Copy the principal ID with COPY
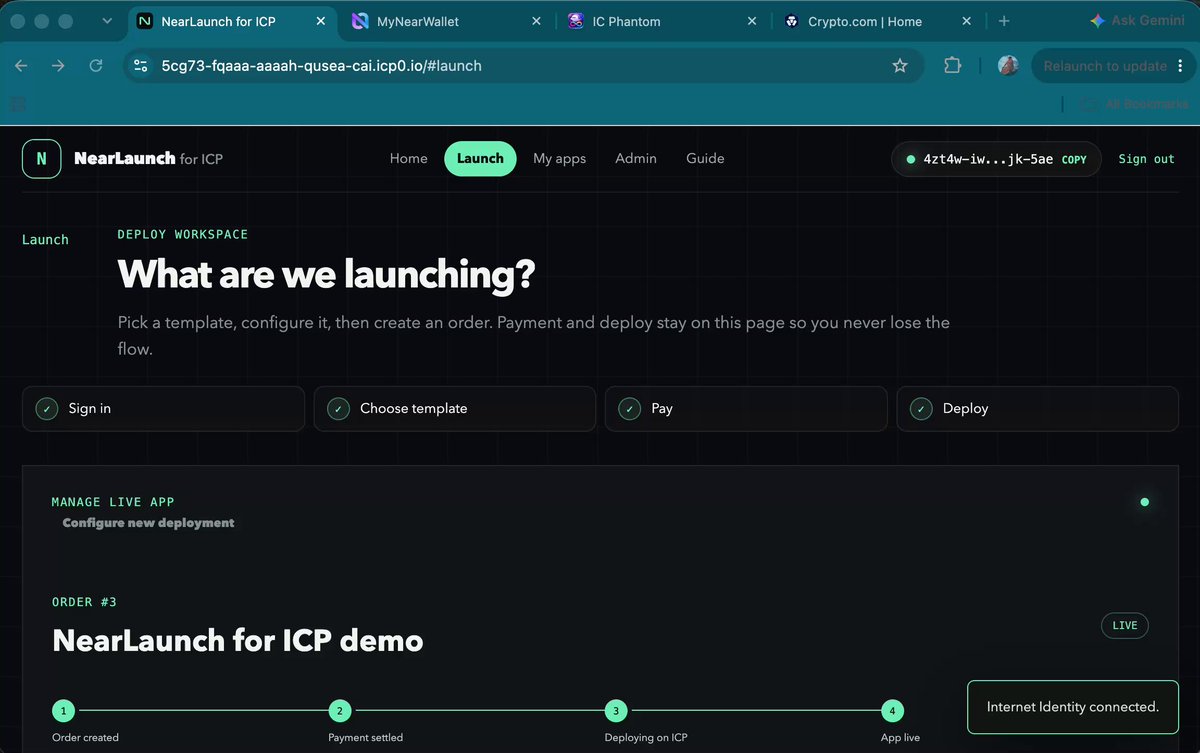This screenshot has height=753, width=1200. 1074,159
